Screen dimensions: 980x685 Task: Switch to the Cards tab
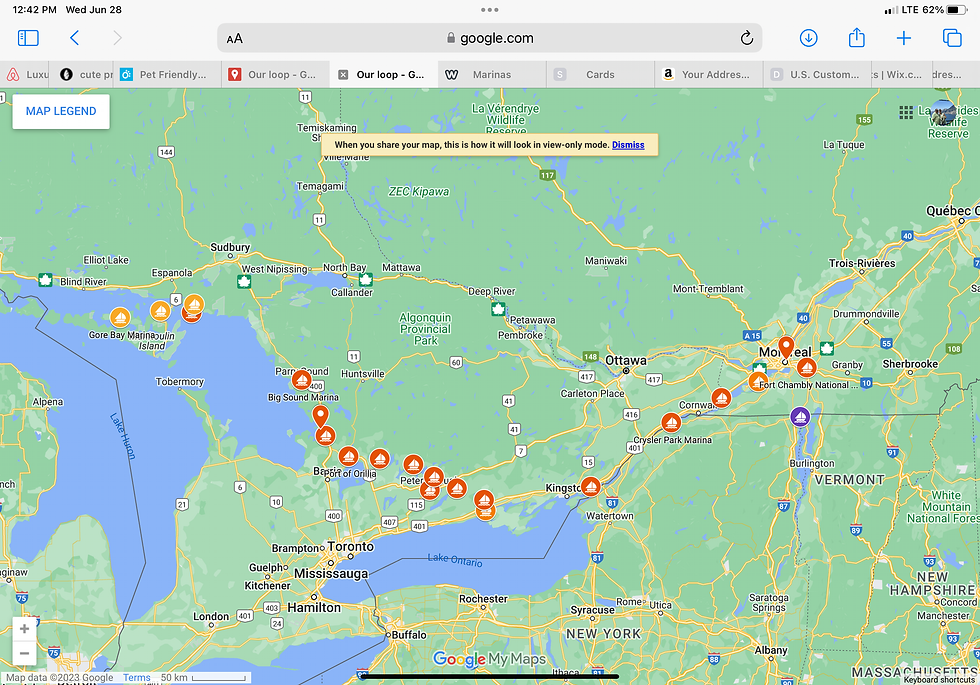coord(600,74)
